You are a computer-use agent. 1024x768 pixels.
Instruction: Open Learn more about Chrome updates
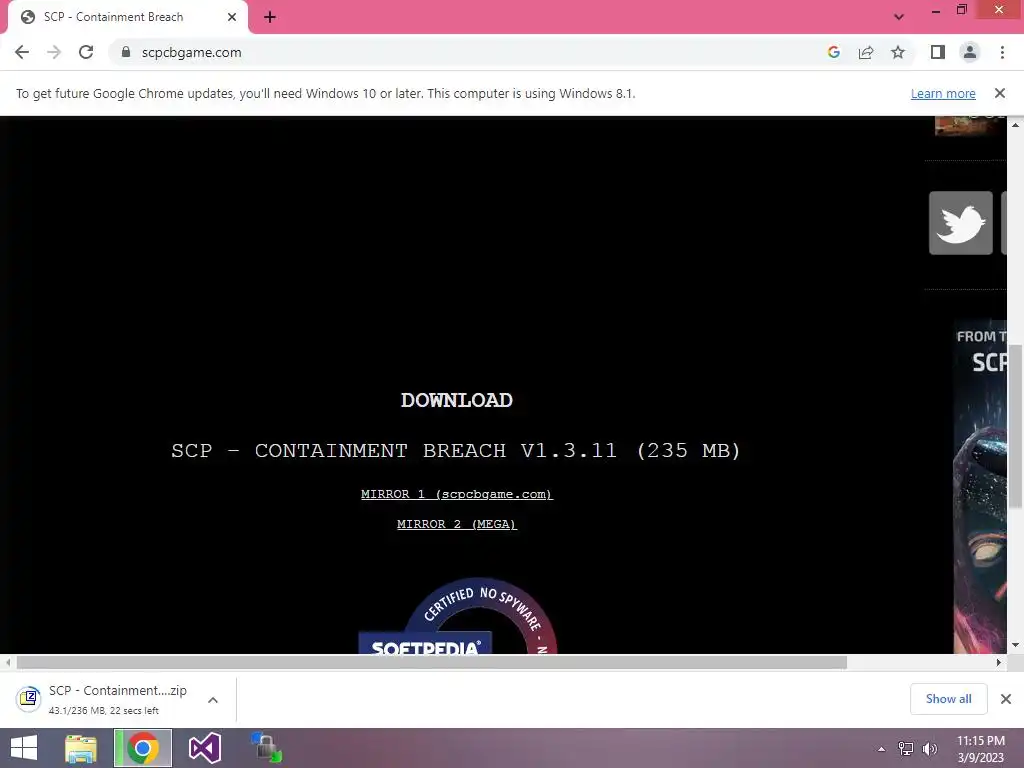[943, 93]
